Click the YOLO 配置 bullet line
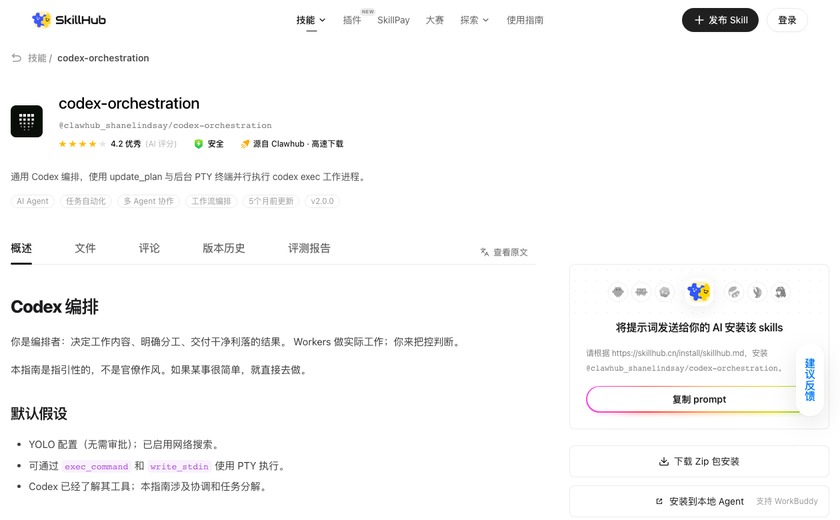Viewport: 840px width, 520px height. (x=124, y=444)
